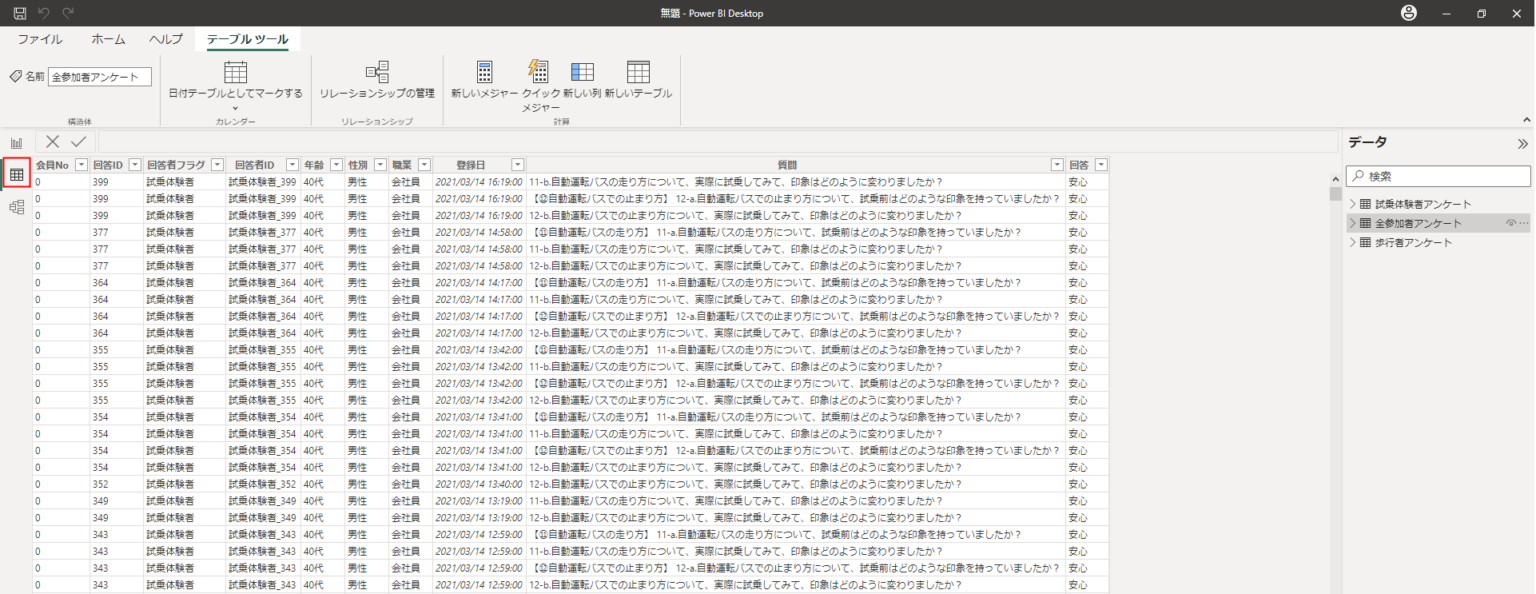Open the model relationship view icon
The height and width of the screenshot is (594, 1536).
click(16, 207)
